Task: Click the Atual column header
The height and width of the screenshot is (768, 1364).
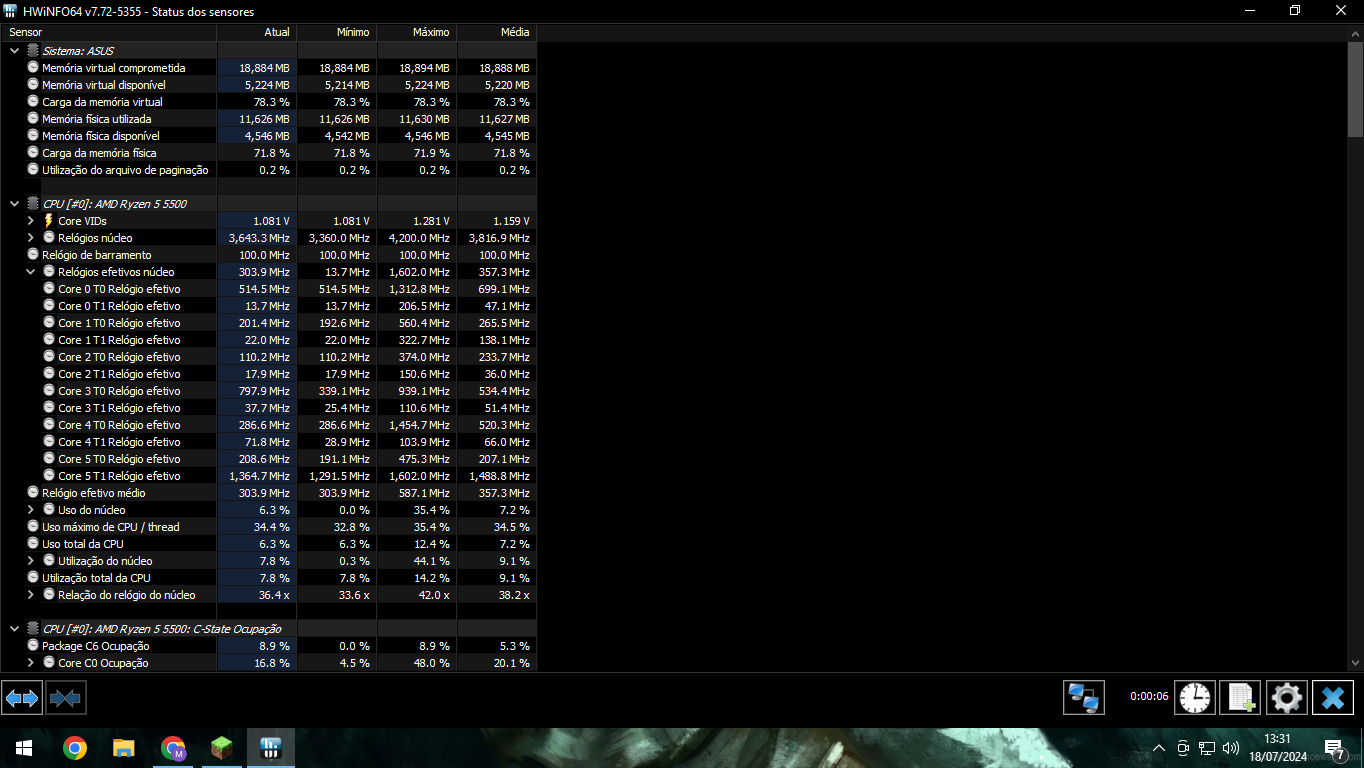Action: coord(257,32)
